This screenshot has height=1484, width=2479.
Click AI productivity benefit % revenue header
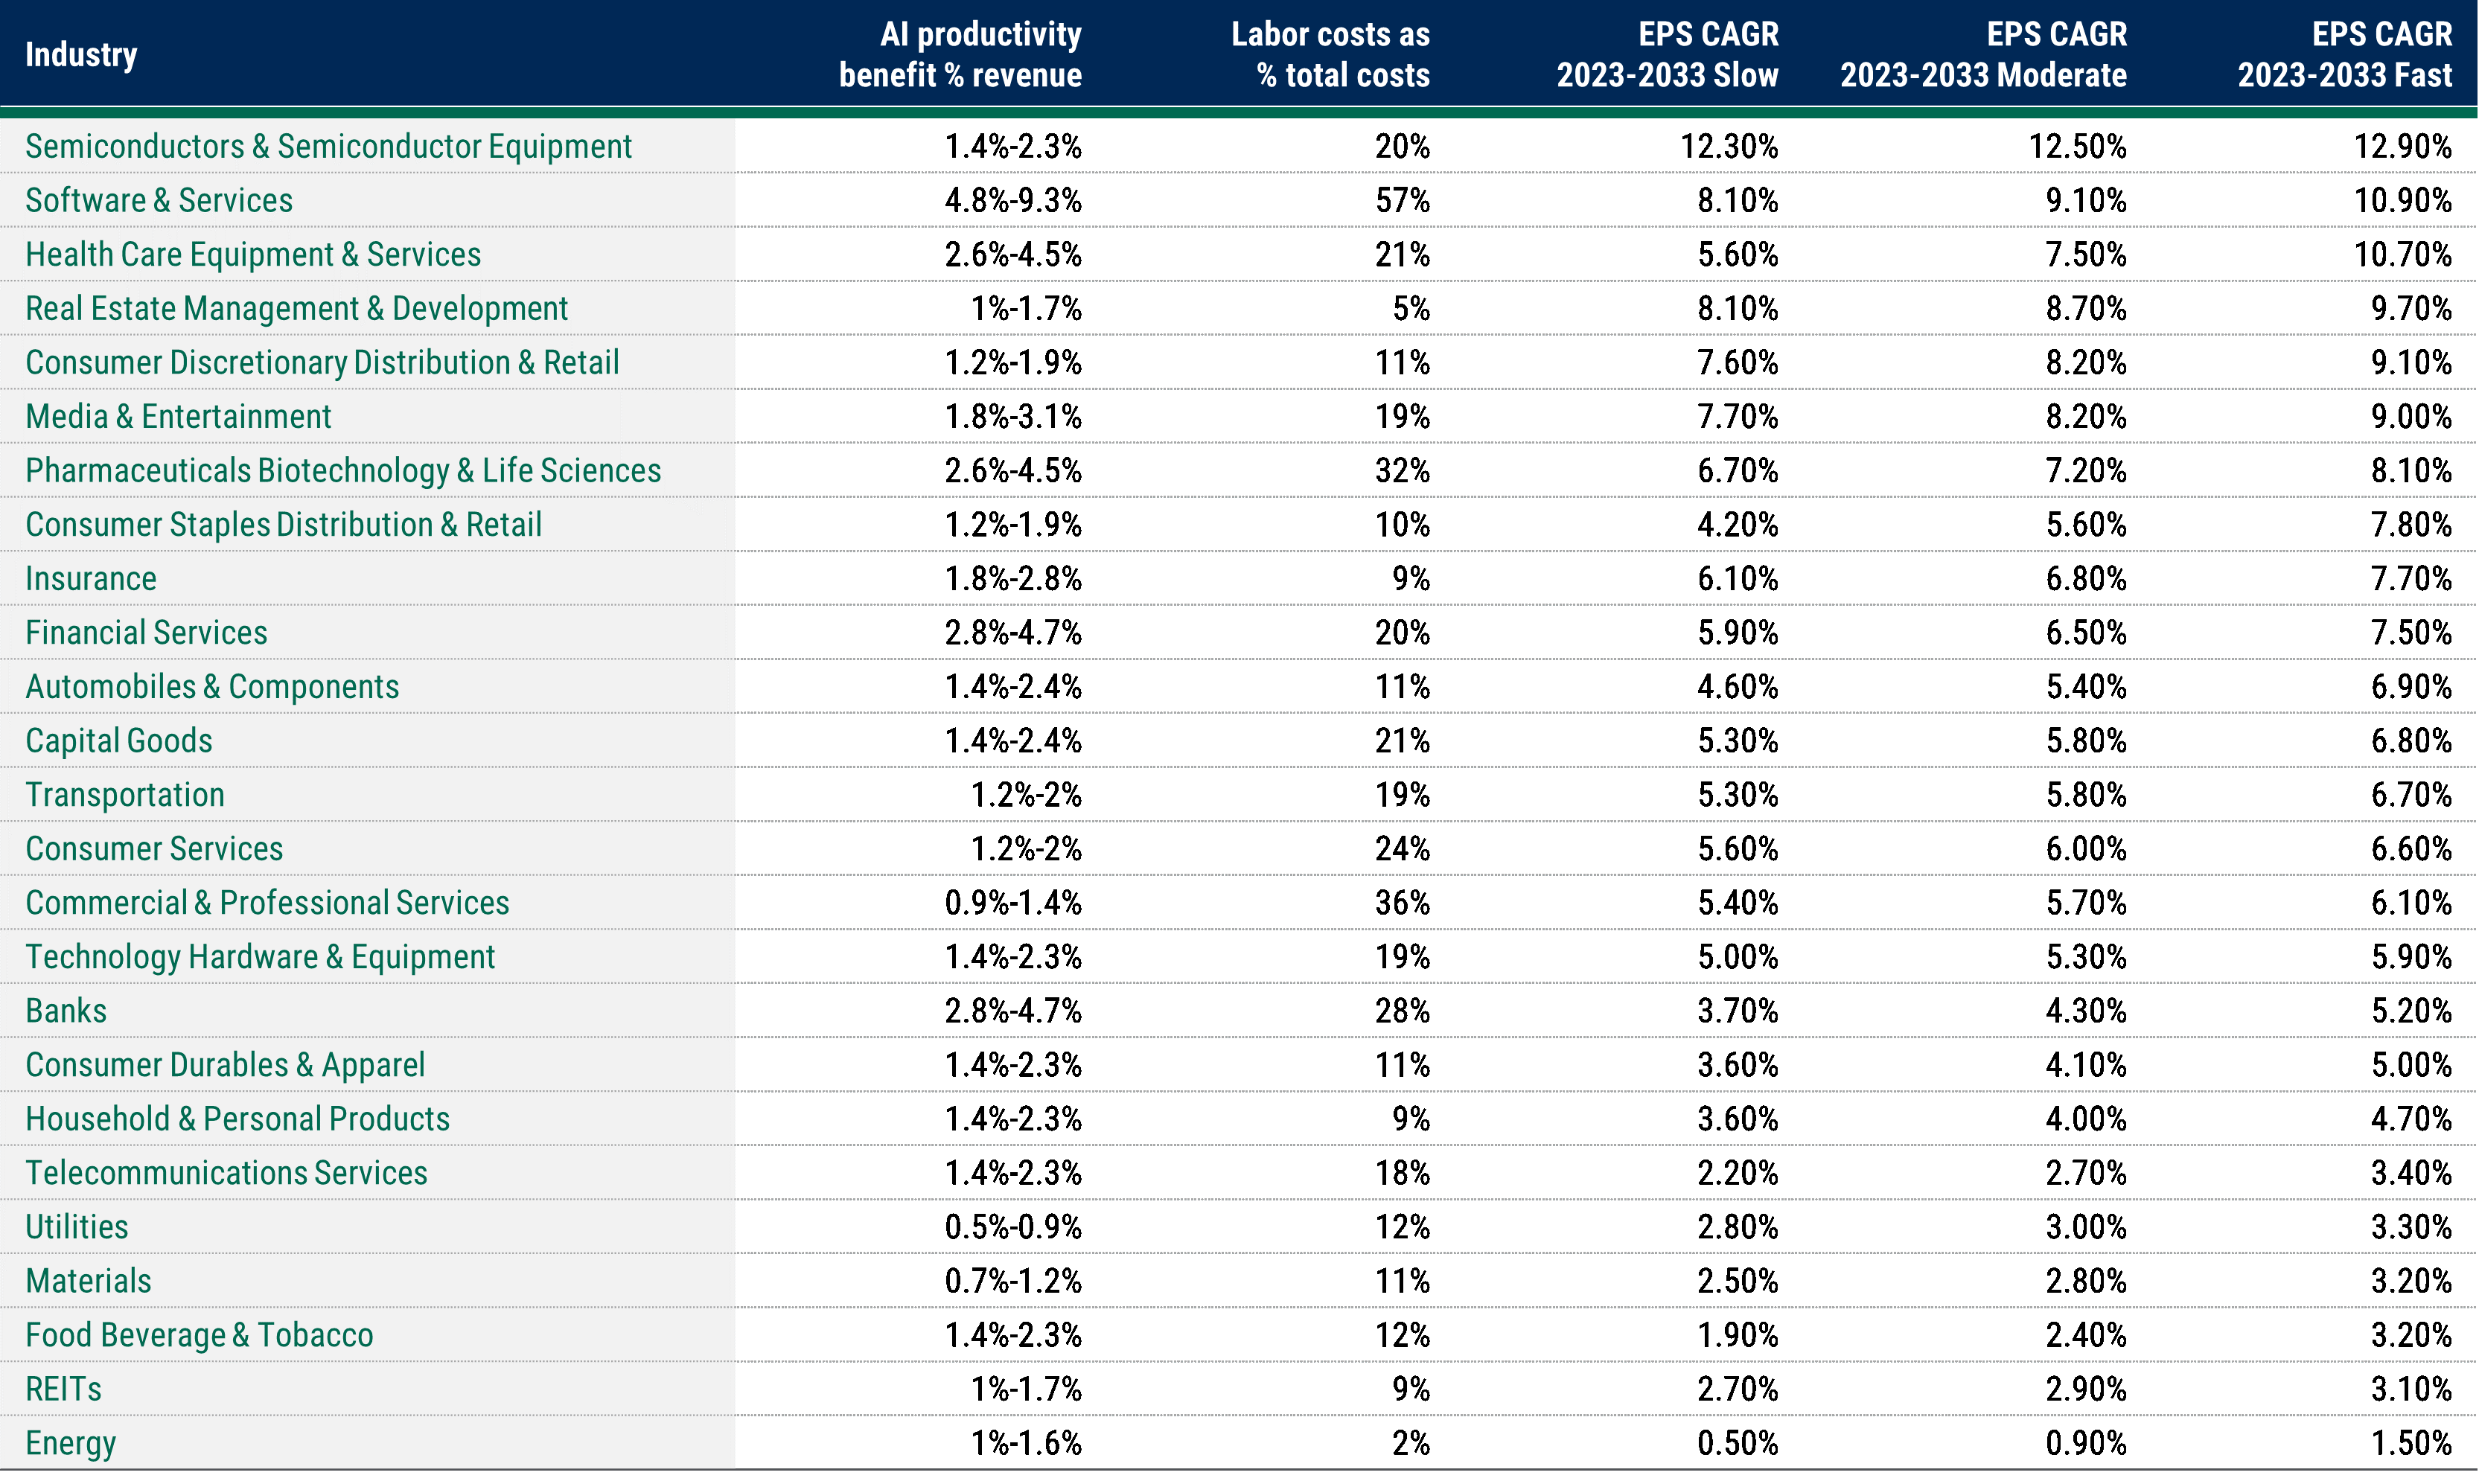(960, 54)
